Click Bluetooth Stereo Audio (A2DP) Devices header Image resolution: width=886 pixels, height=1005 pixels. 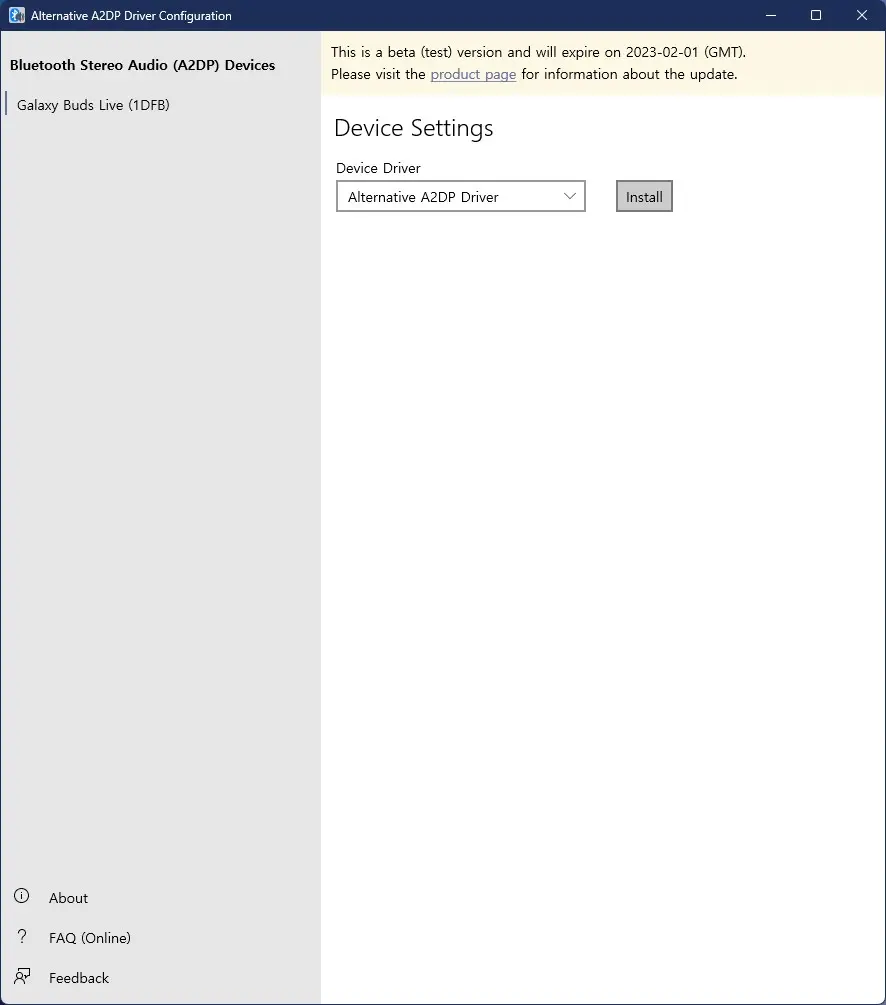[x=142, y=65]
